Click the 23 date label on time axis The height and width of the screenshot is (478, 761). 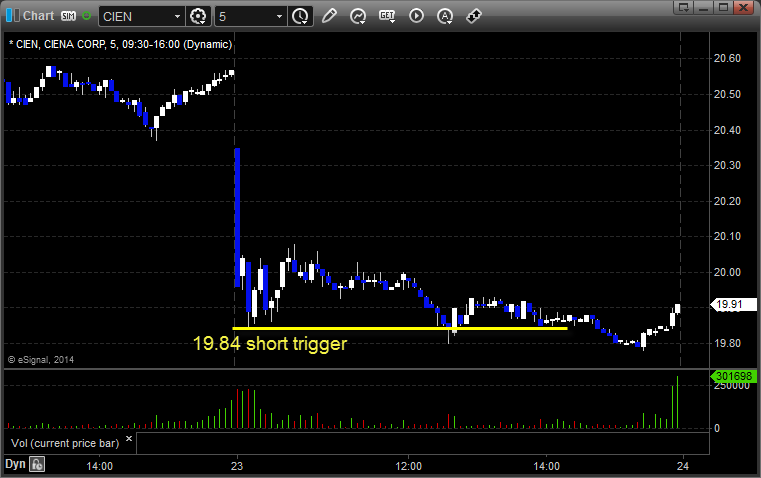click(x=237, y=466)
